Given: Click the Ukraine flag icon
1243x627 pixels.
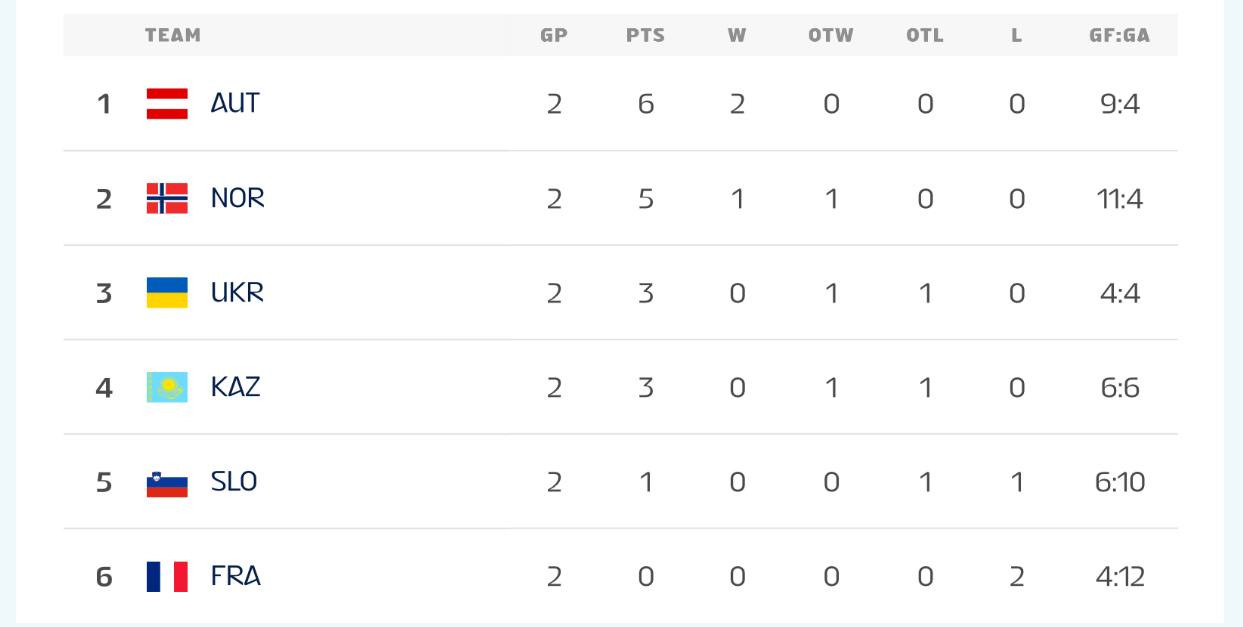Looking at the screenshot, I should click(x=167, y=293).
